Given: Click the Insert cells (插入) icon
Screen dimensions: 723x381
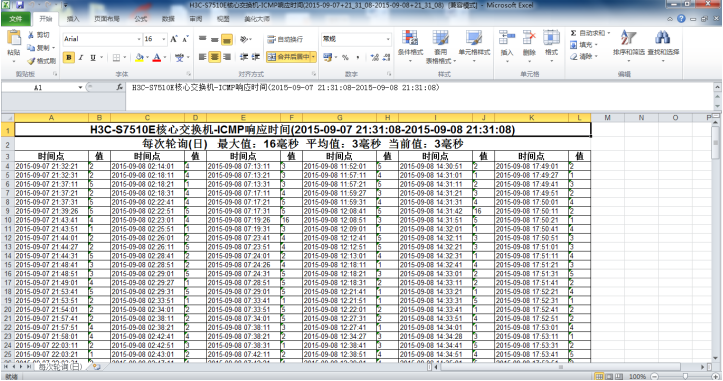Looking at the screenshot, I should coord(507,38).
